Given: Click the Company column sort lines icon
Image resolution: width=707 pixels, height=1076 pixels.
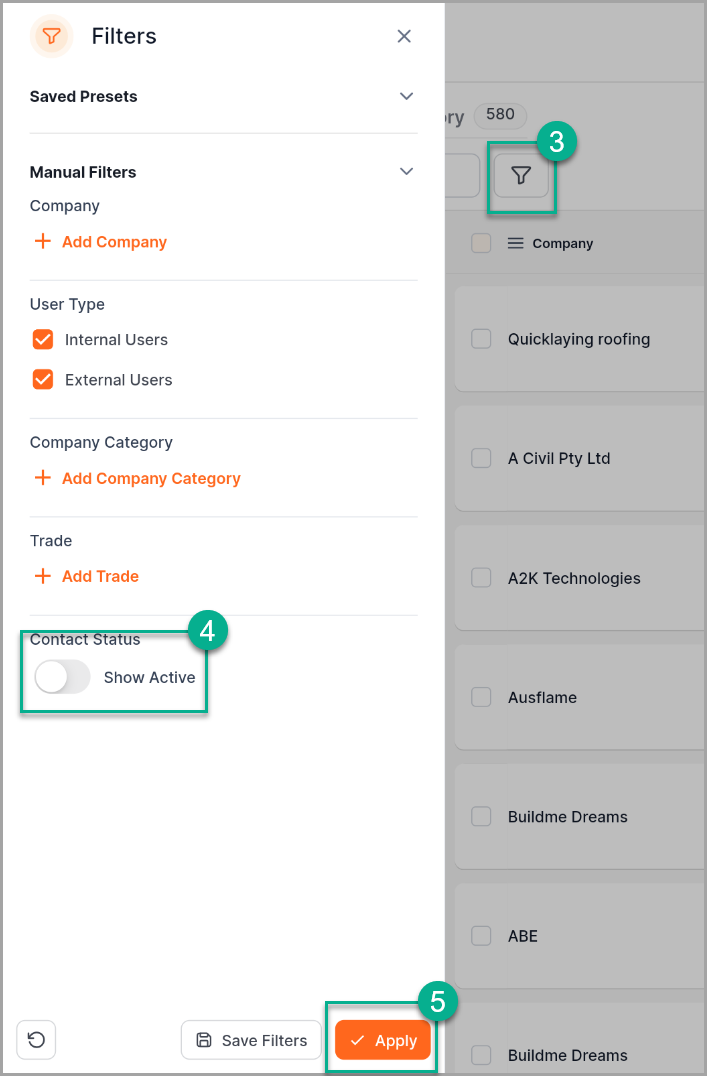Looking at the screenshot, I should (515, 243).
